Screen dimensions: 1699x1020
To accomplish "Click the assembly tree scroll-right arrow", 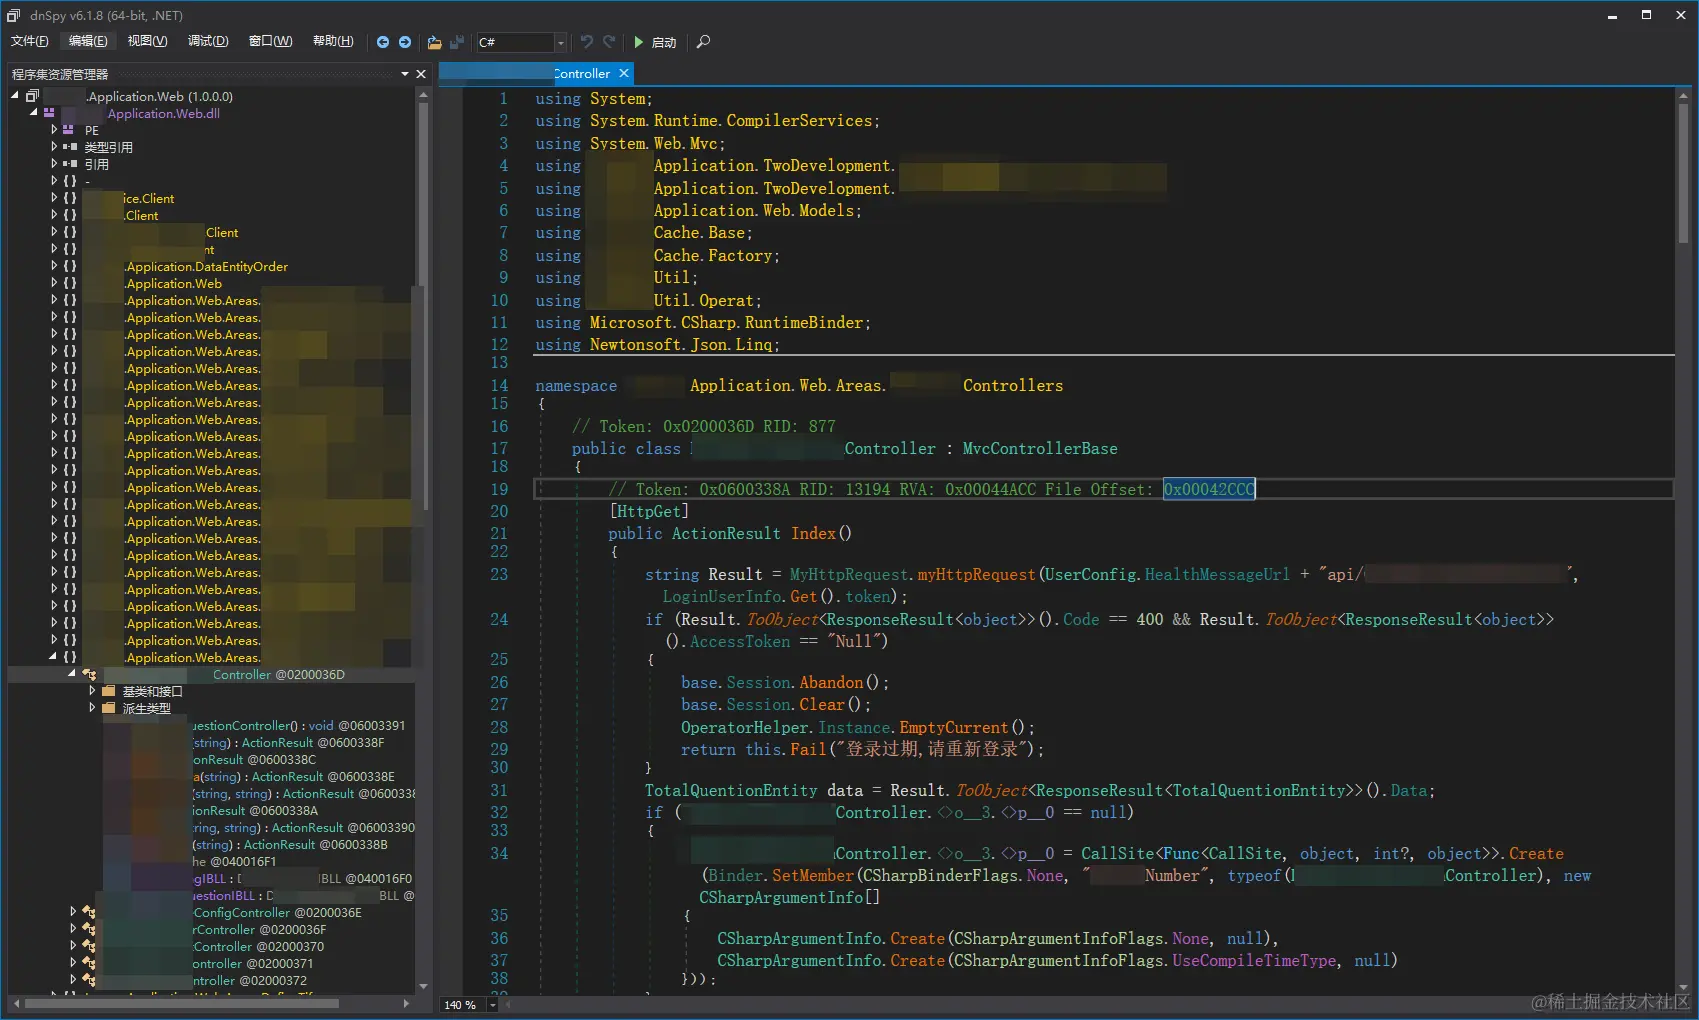I will click(x=406, y=1003).
